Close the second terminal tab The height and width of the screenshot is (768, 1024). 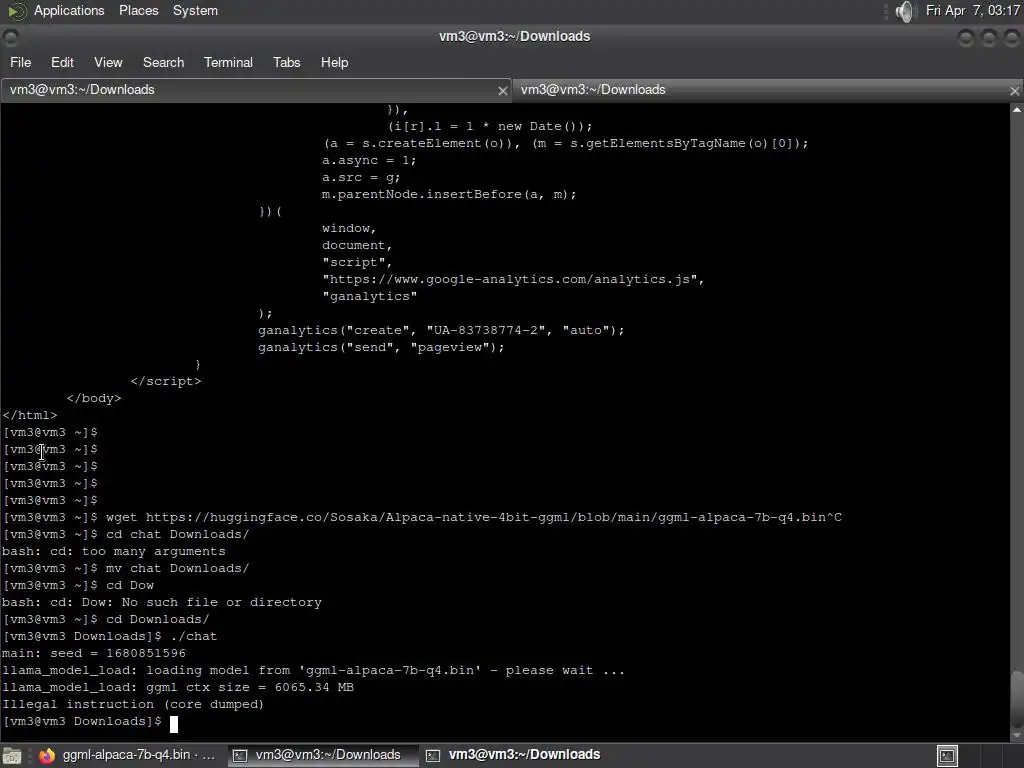pyautogui.click(x=1014, y=91)
